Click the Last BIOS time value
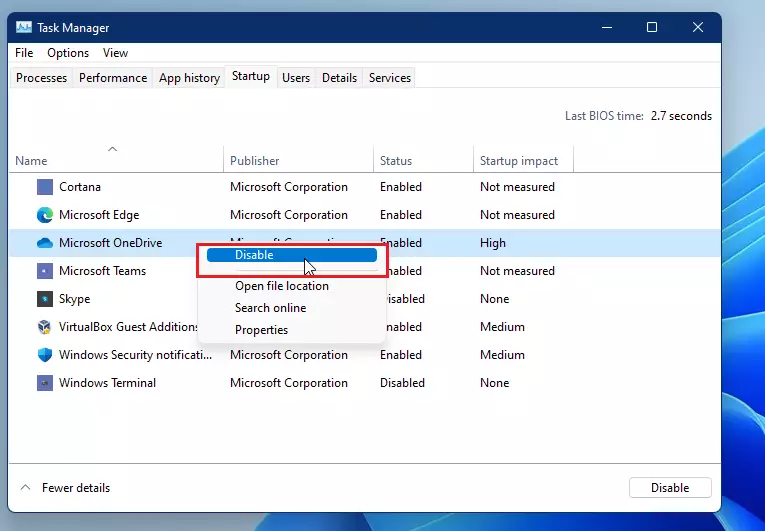 tap(681, 116)
